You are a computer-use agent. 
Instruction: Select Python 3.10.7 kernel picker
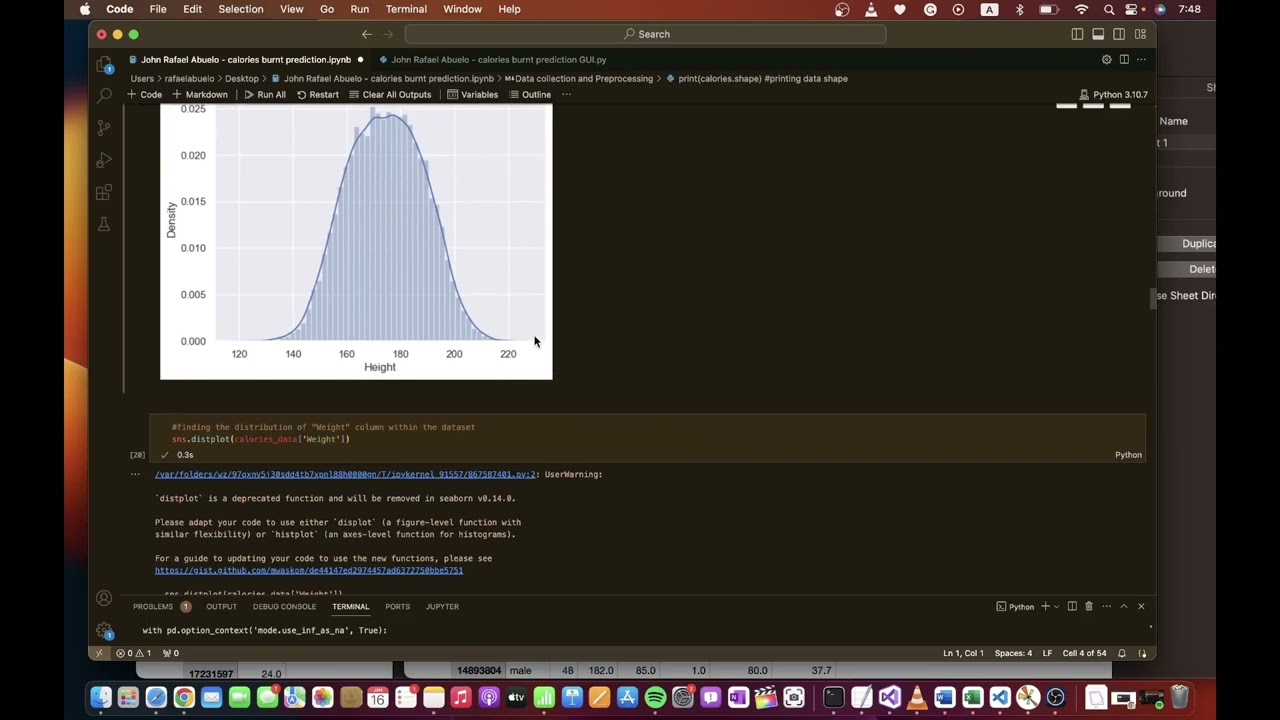[x=1113, y=95]
